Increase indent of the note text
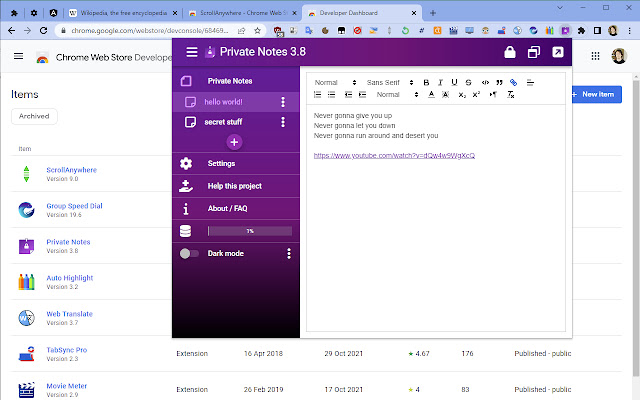The width and height of the screenshot is (640, 400). [362, 95]
